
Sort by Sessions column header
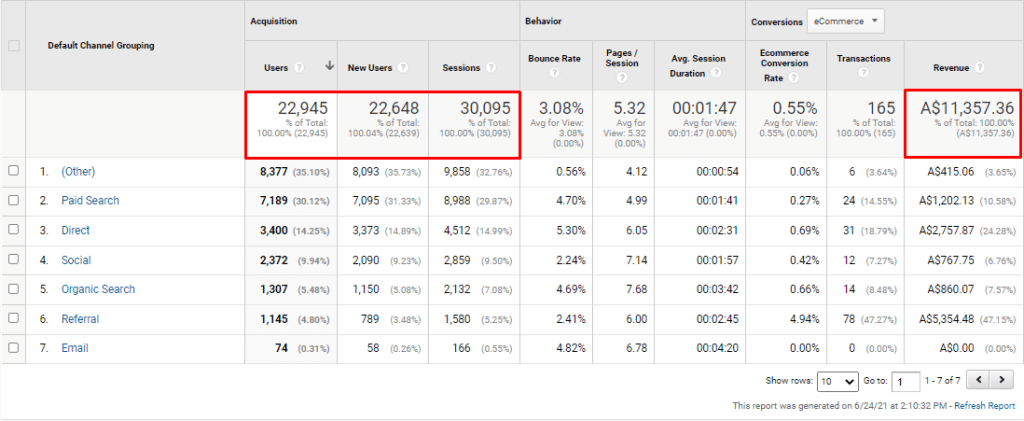pyautogui.click(x=461, y=67)
